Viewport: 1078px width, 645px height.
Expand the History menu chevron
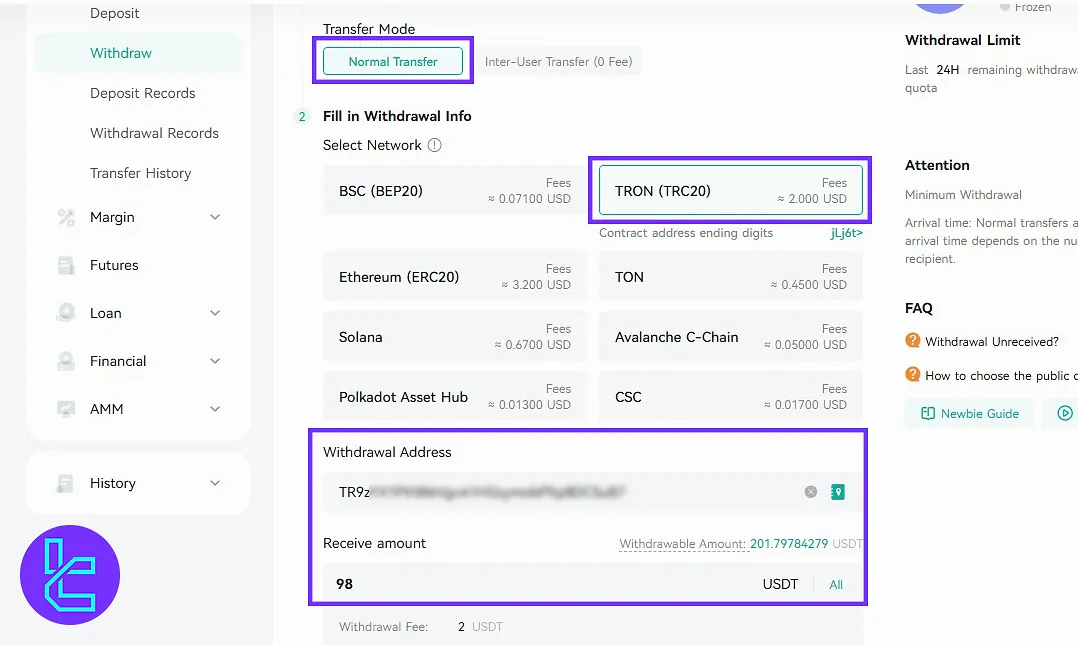coord(214,483)
